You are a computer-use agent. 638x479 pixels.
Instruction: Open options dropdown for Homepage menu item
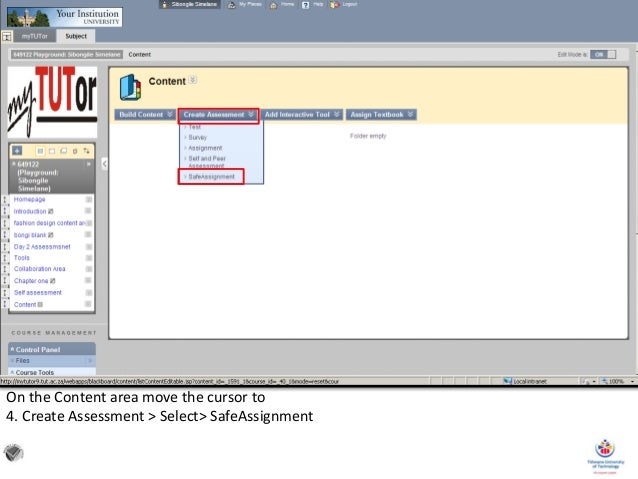click(x=88, y=199)
